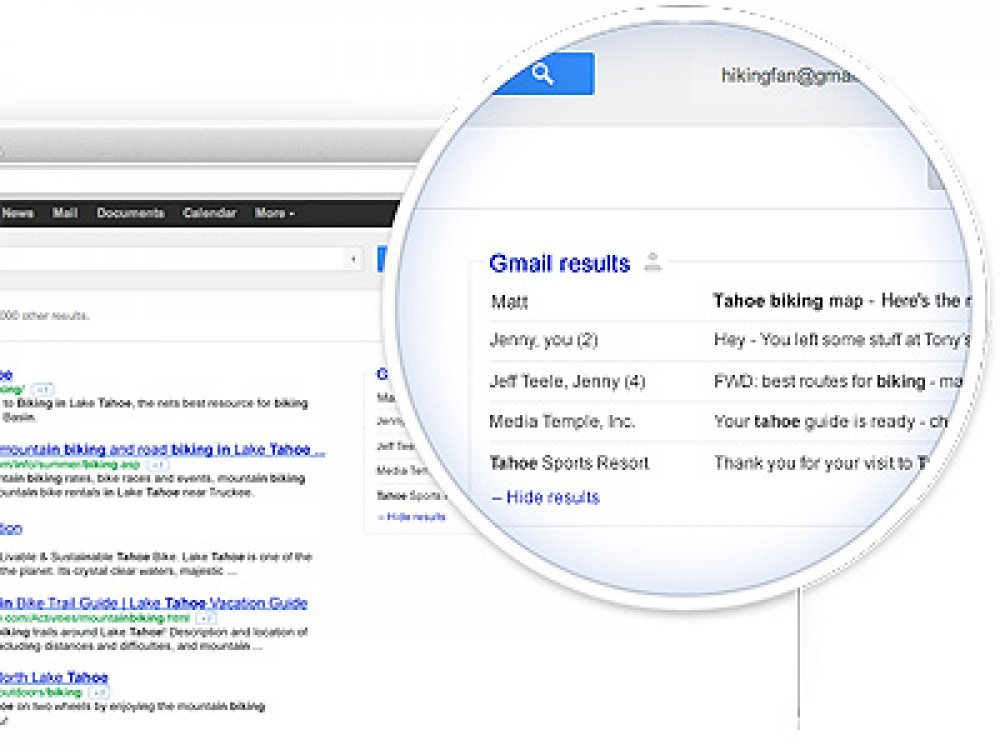Viewport: 1000px width, 750px height.
Task: Click the Gmail results heading
Action: coord(559,263)
